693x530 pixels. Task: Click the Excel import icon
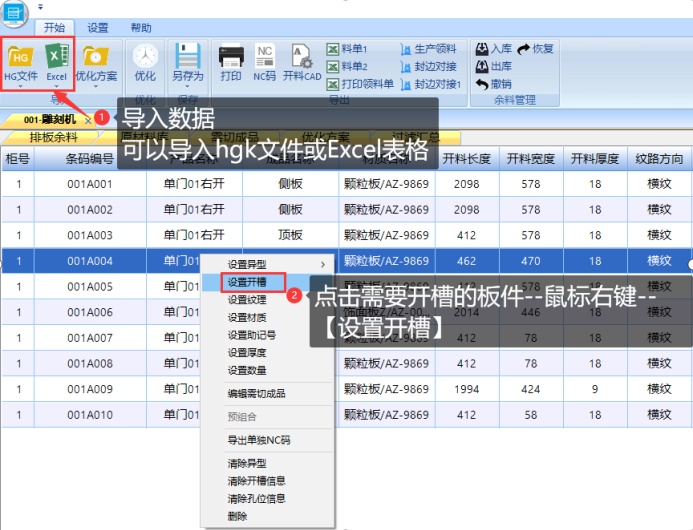(57, 56)
